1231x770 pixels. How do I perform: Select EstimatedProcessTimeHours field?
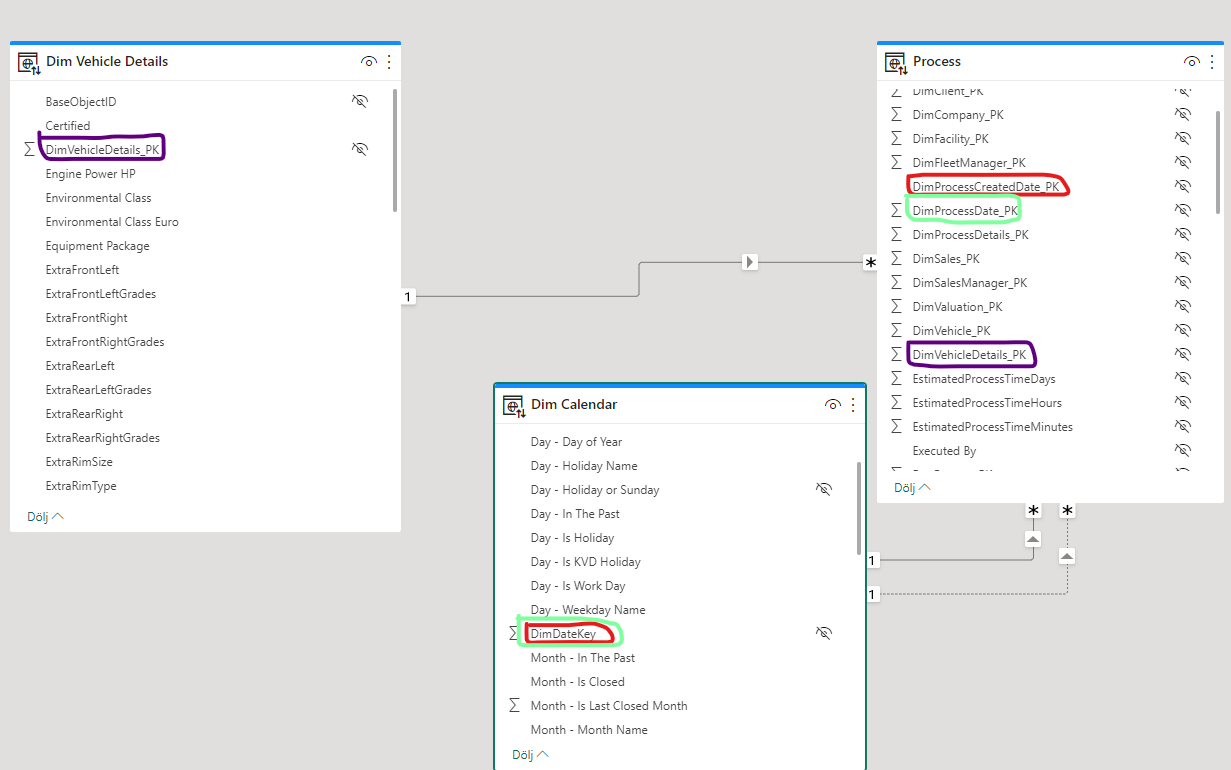click(x=987, y=402)
